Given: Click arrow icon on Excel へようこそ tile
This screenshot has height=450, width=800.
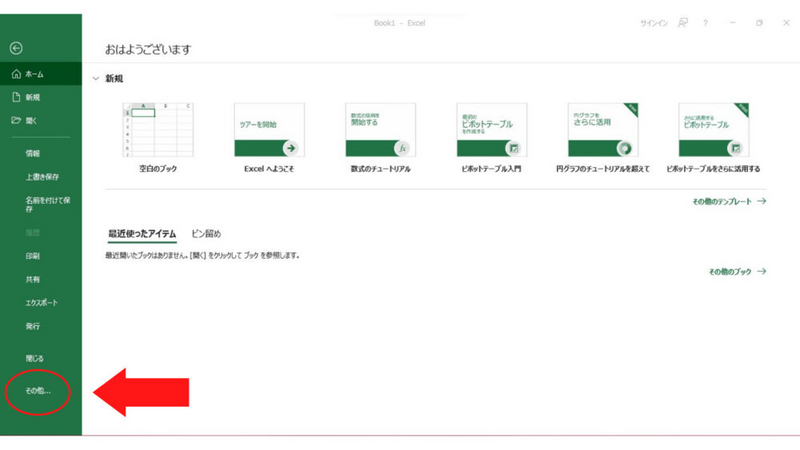Looking at the screenshot, I should coord(291,148).
